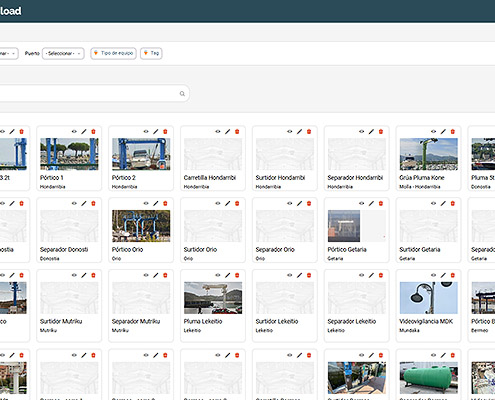Remove Carretilla Hondarribi with the trash icon
Viewport: 495px width, 400px height.
(237, 132)
